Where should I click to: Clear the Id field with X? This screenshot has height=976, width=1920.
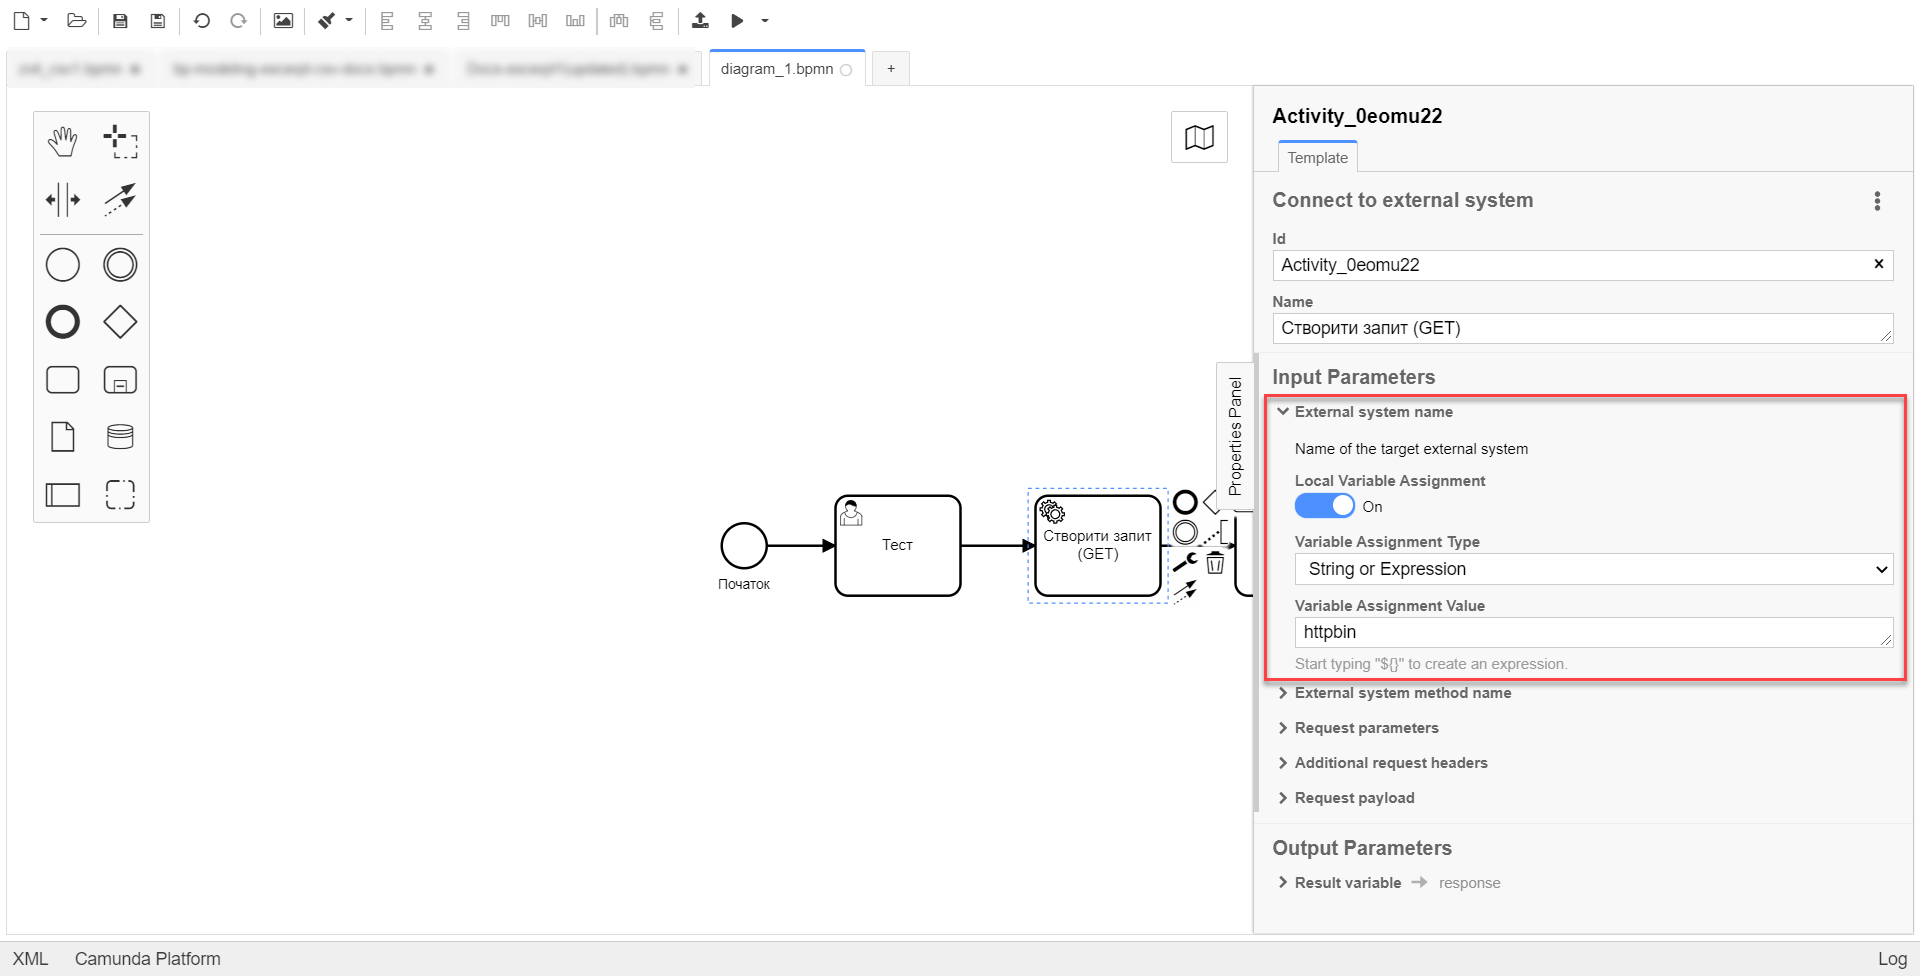click(x=1878, y=264)
